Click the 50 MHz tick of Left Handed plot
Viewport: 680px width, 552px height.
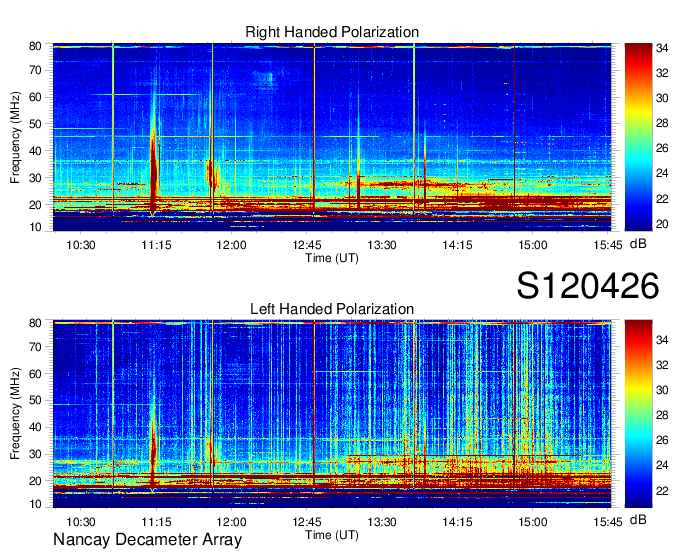(35, 400)
